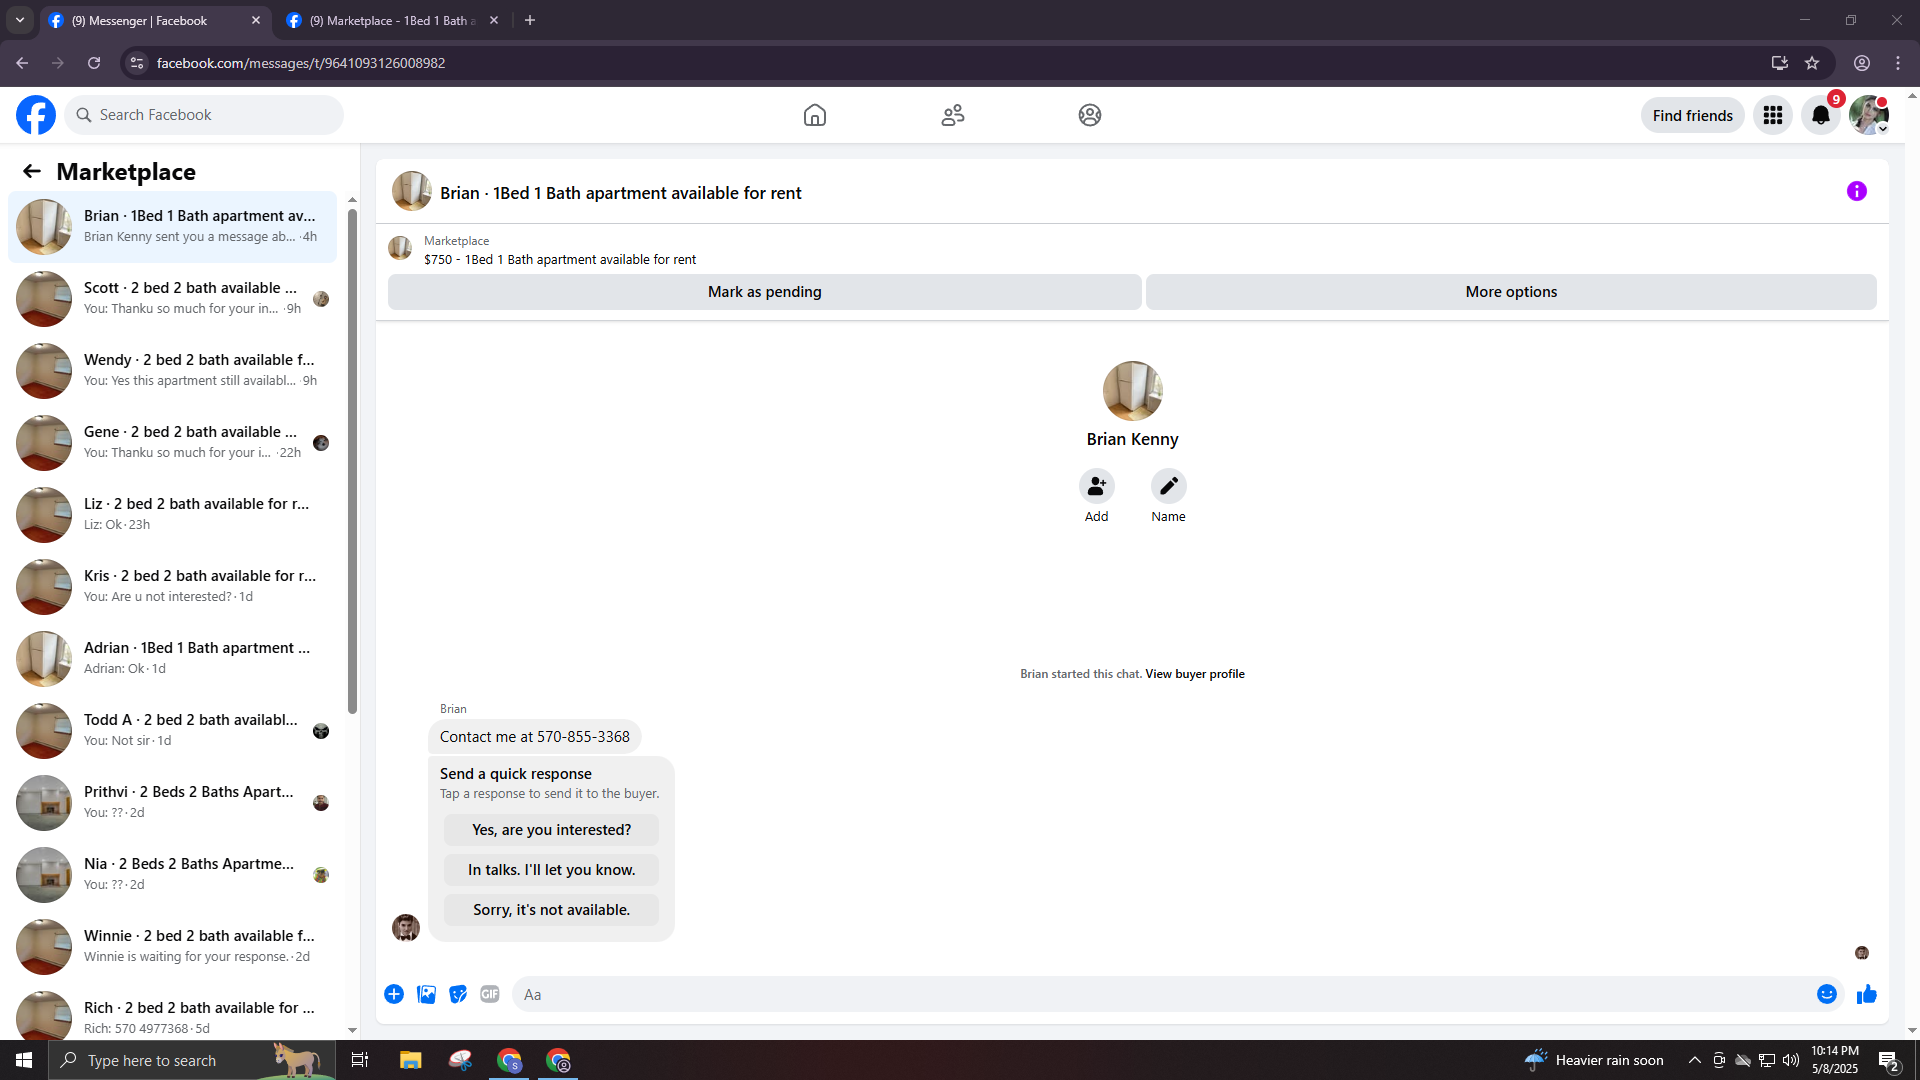Switch to Marketplace 1Bed 1 Bath browser tab
Image resolution: width=1920 pixels, height=1080 pixels.
(x=393, y=20)
